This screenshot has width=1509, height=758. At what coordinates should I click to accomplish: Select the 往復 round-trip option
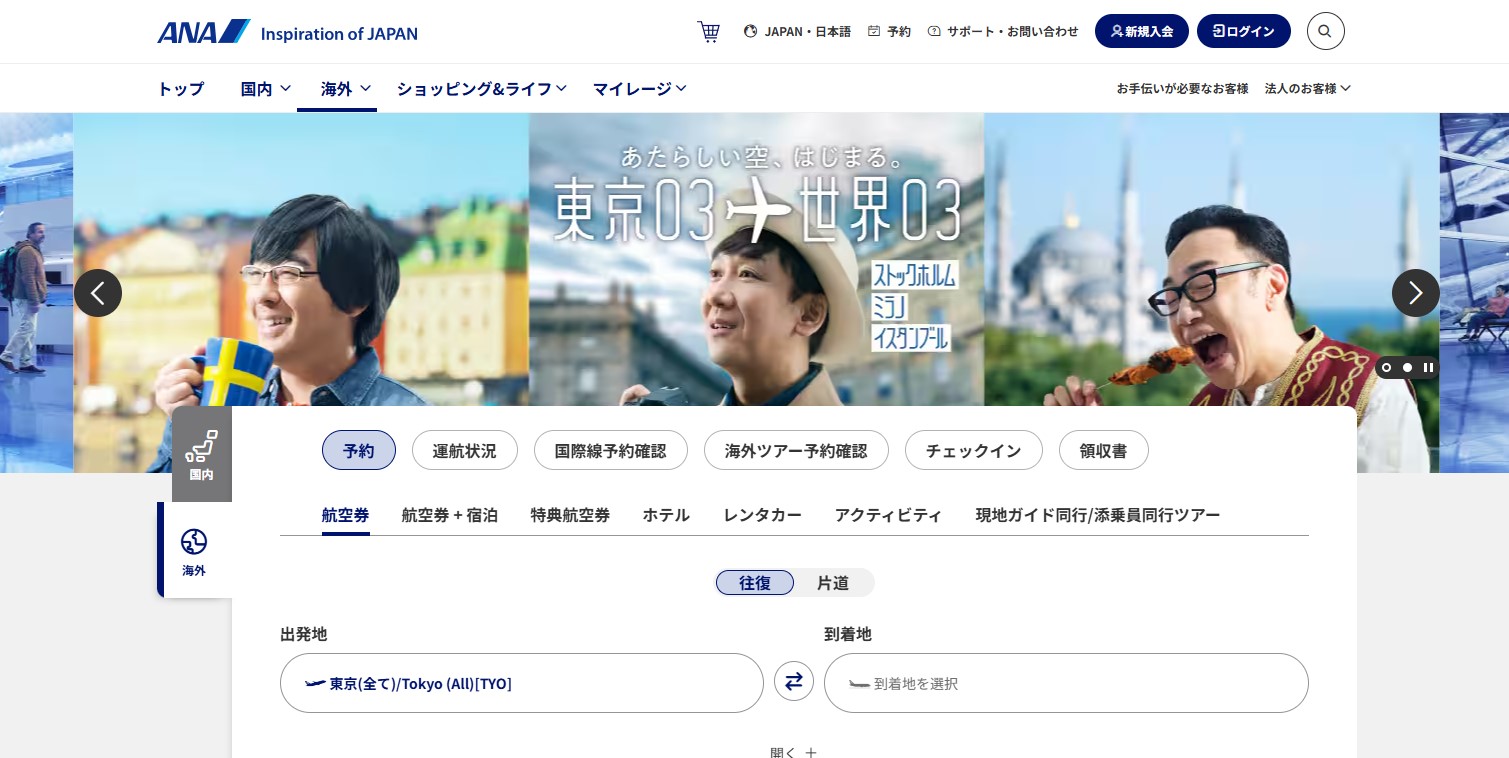[755, 582]
